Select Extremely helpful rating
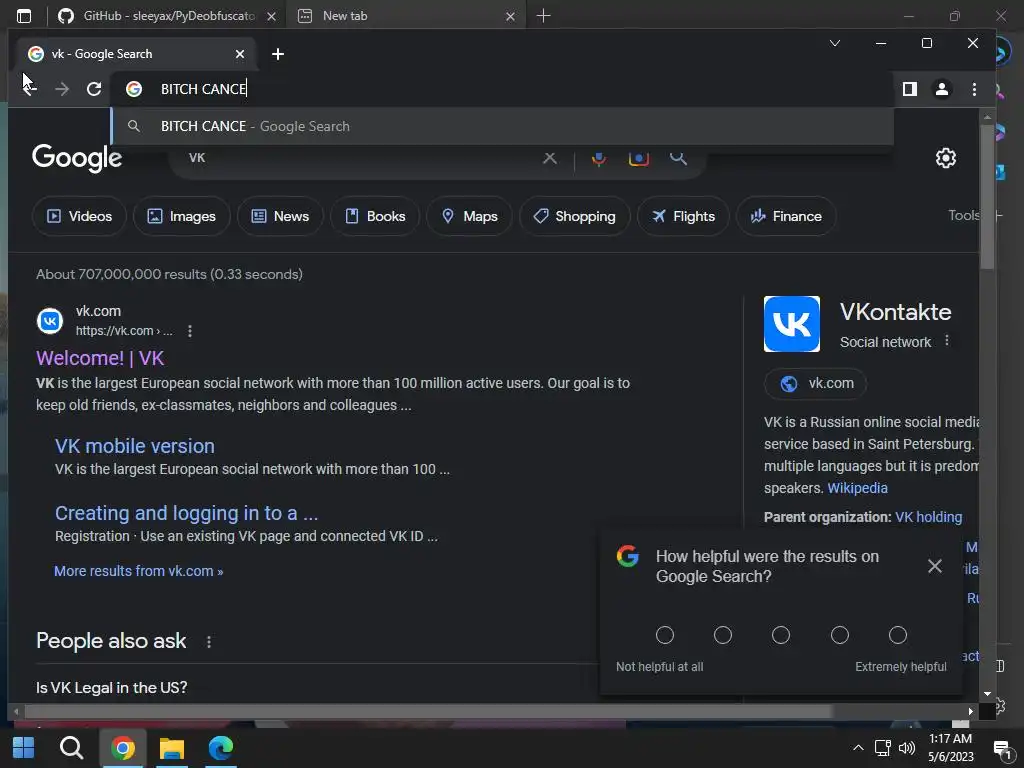1024x768 pixels. pyautogui.click(x=898, y=635)
